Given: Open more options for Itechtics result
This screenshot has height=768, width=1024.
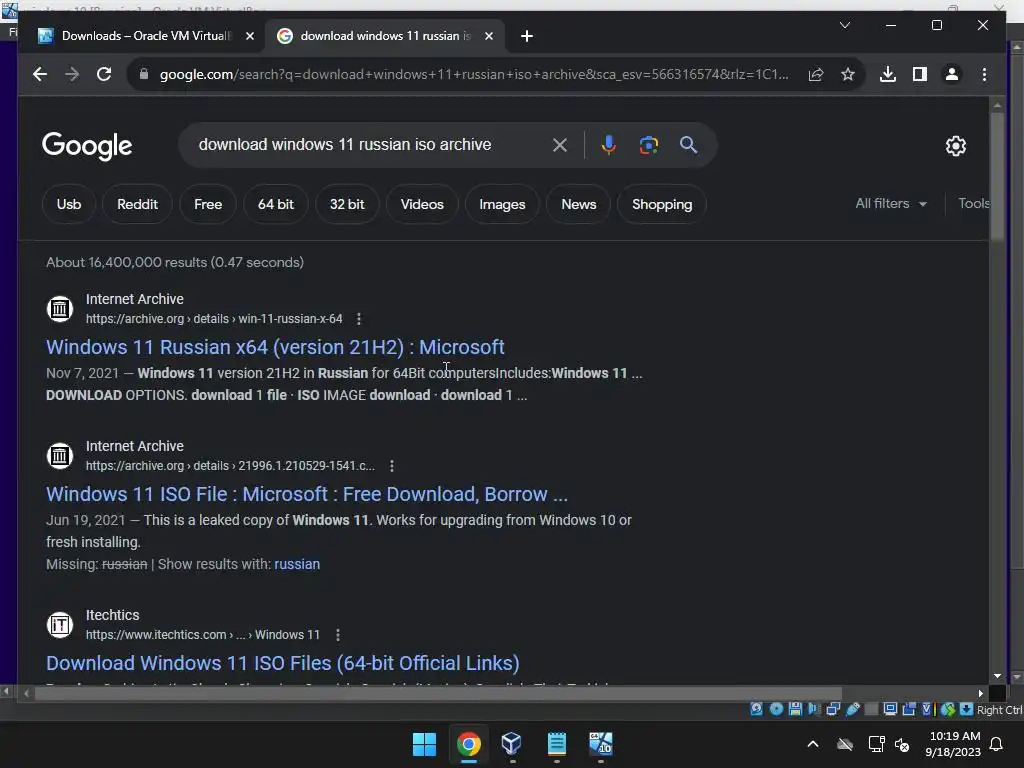Looking at the screenshot, I should click(338, 635).
